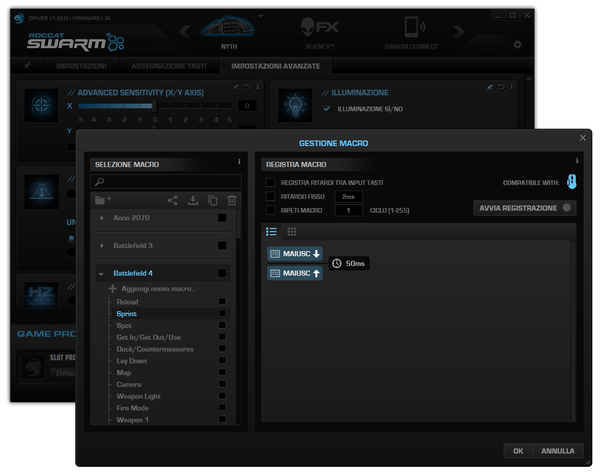This screenshot has height=474, width=600.
Task: Pin the Illuminazione panel
Action: click(x=489, y=87)
